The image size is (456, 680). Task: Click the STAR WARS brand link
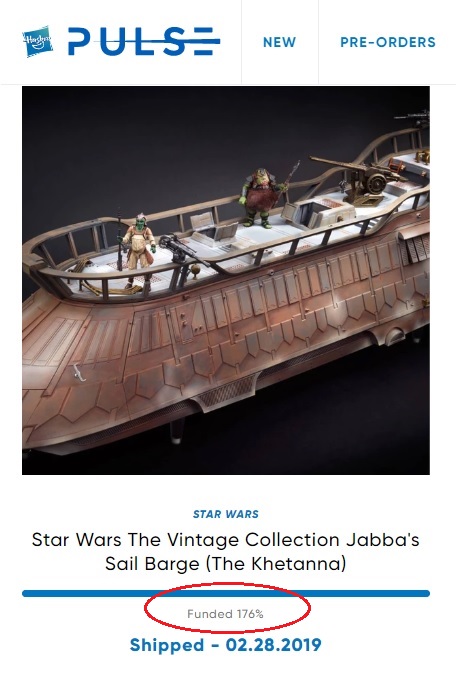pos(226,514)
